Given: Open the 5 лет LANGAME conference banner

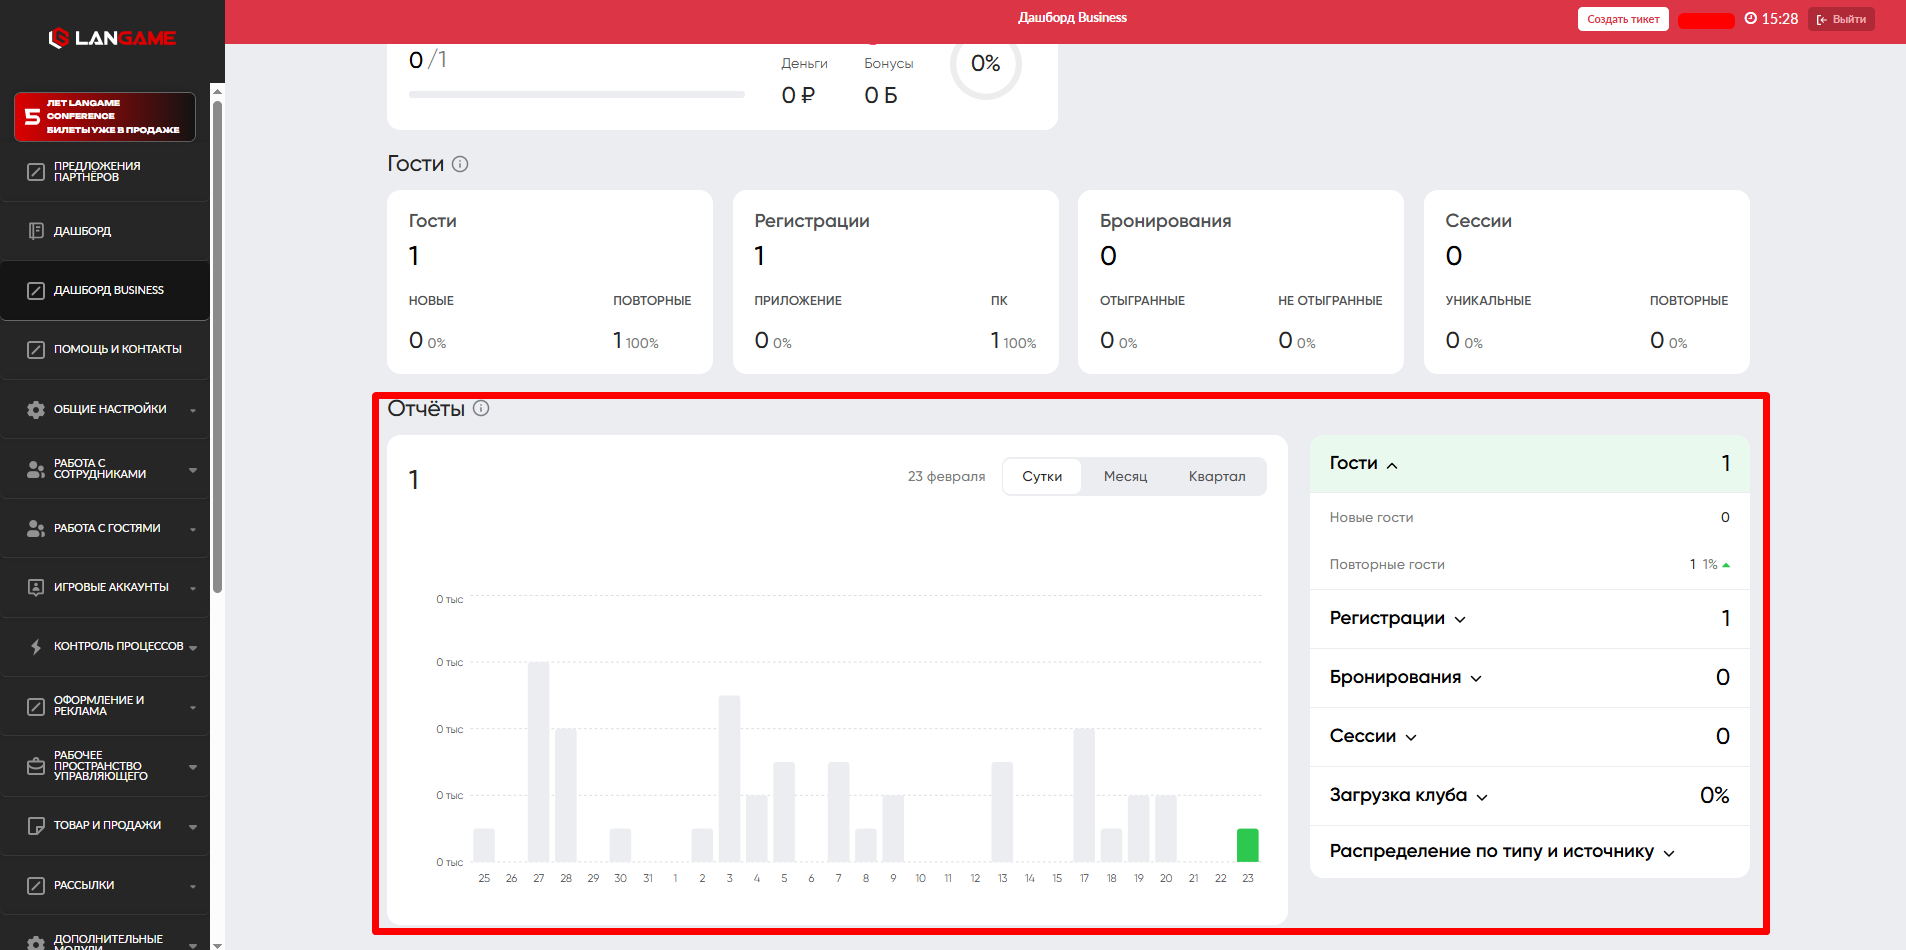Looking at the screenshot, I should click(x=105, y=117).
